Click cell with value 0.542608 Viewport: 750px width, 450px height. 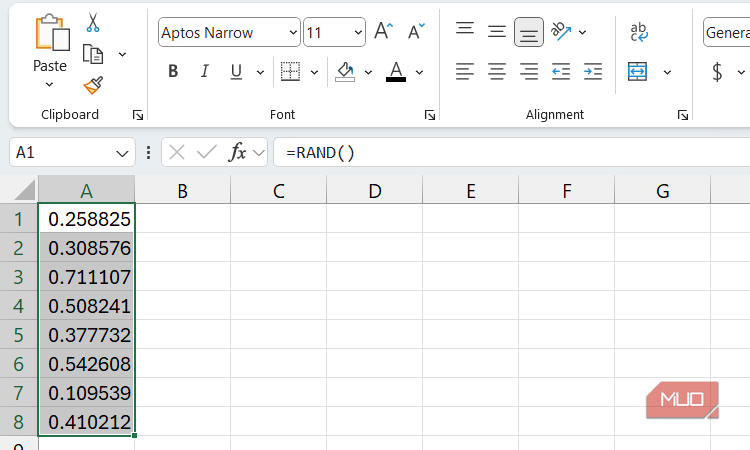point(87,364)
